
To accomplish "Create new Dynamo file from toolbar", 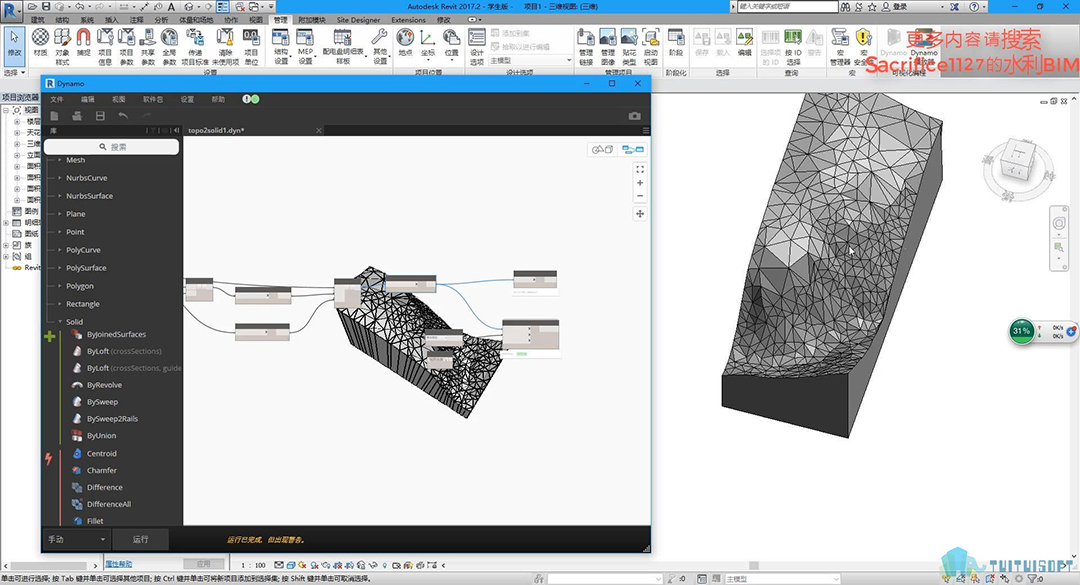I will pos(56,116).
